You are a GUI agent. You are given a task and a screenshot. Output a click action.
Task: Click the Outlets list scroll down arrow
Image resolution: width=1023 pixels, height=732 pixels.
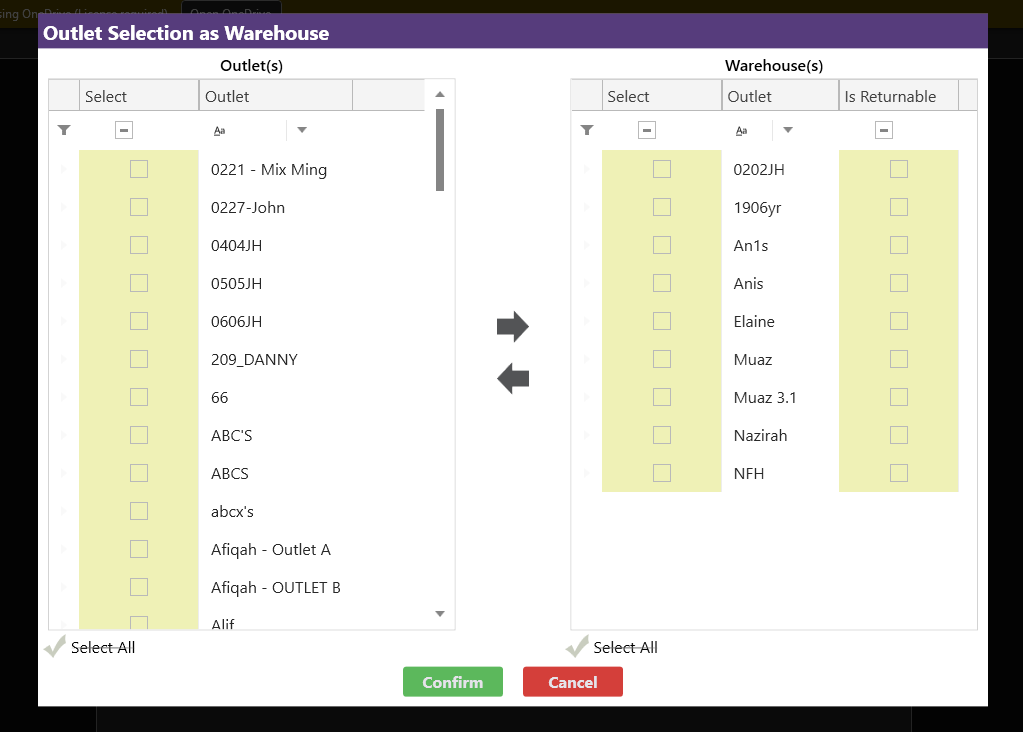coord(439,613)
